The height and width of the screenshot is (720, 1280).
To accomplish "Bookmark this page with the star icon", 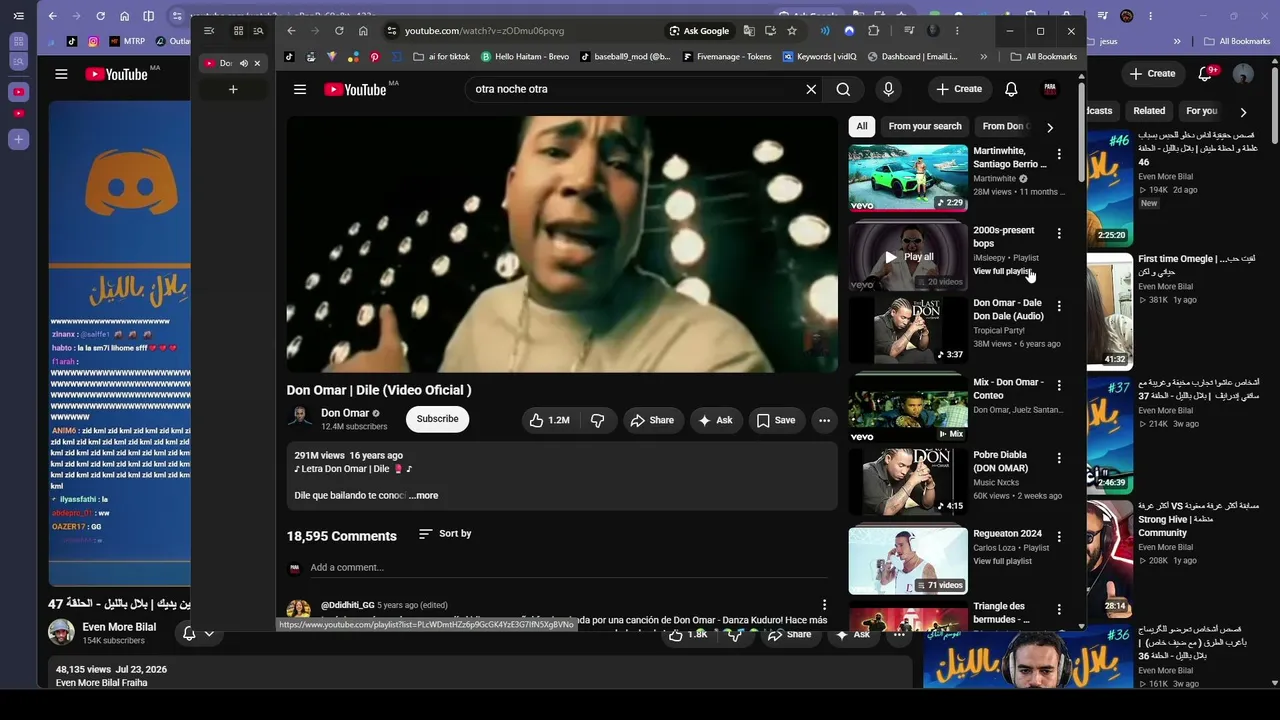I will [792, 31].
